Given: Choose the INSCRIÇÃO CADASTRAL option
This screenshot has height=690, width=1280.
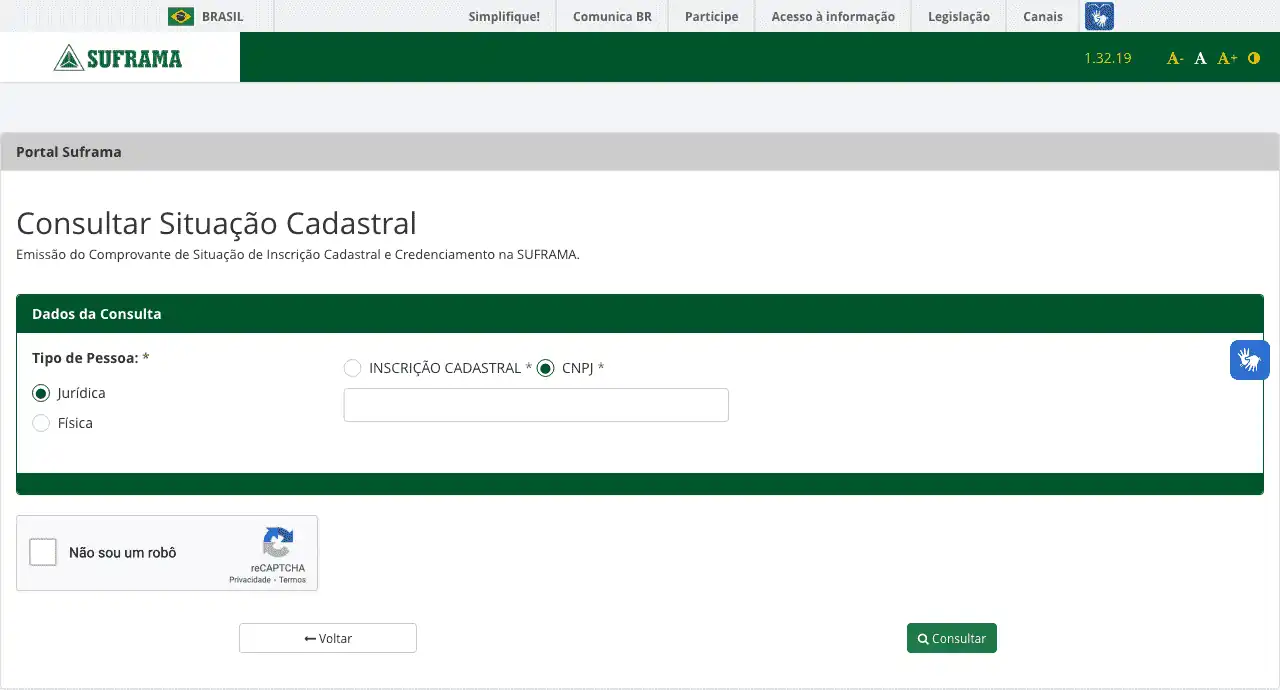Looking at the screenshot, I should point(352,368).
